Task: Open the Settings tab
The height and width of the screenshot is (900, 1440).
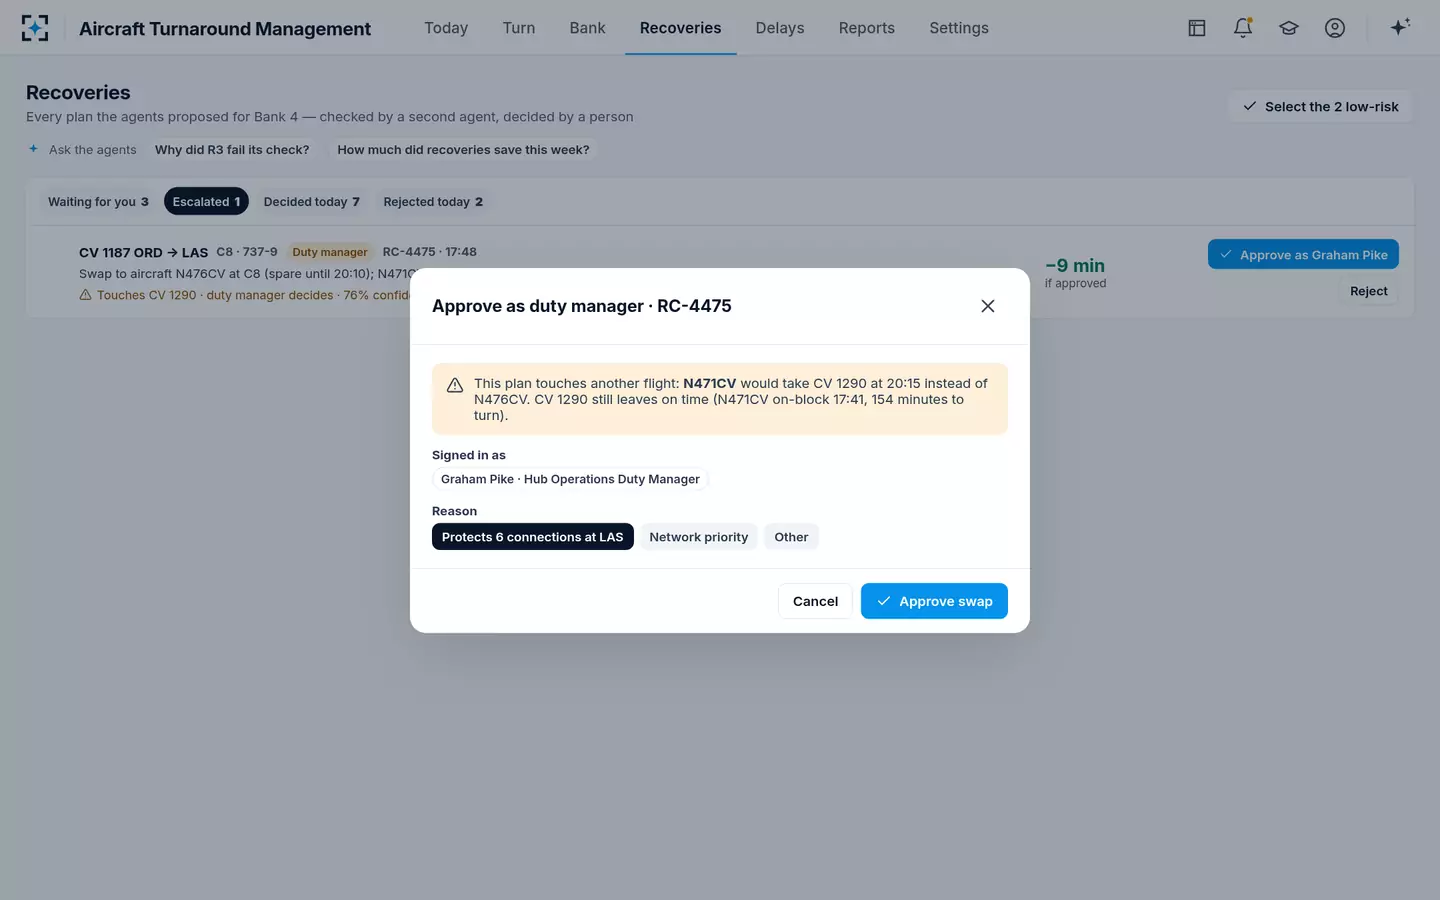Action: pyautogui.click(x=959, y=28)
